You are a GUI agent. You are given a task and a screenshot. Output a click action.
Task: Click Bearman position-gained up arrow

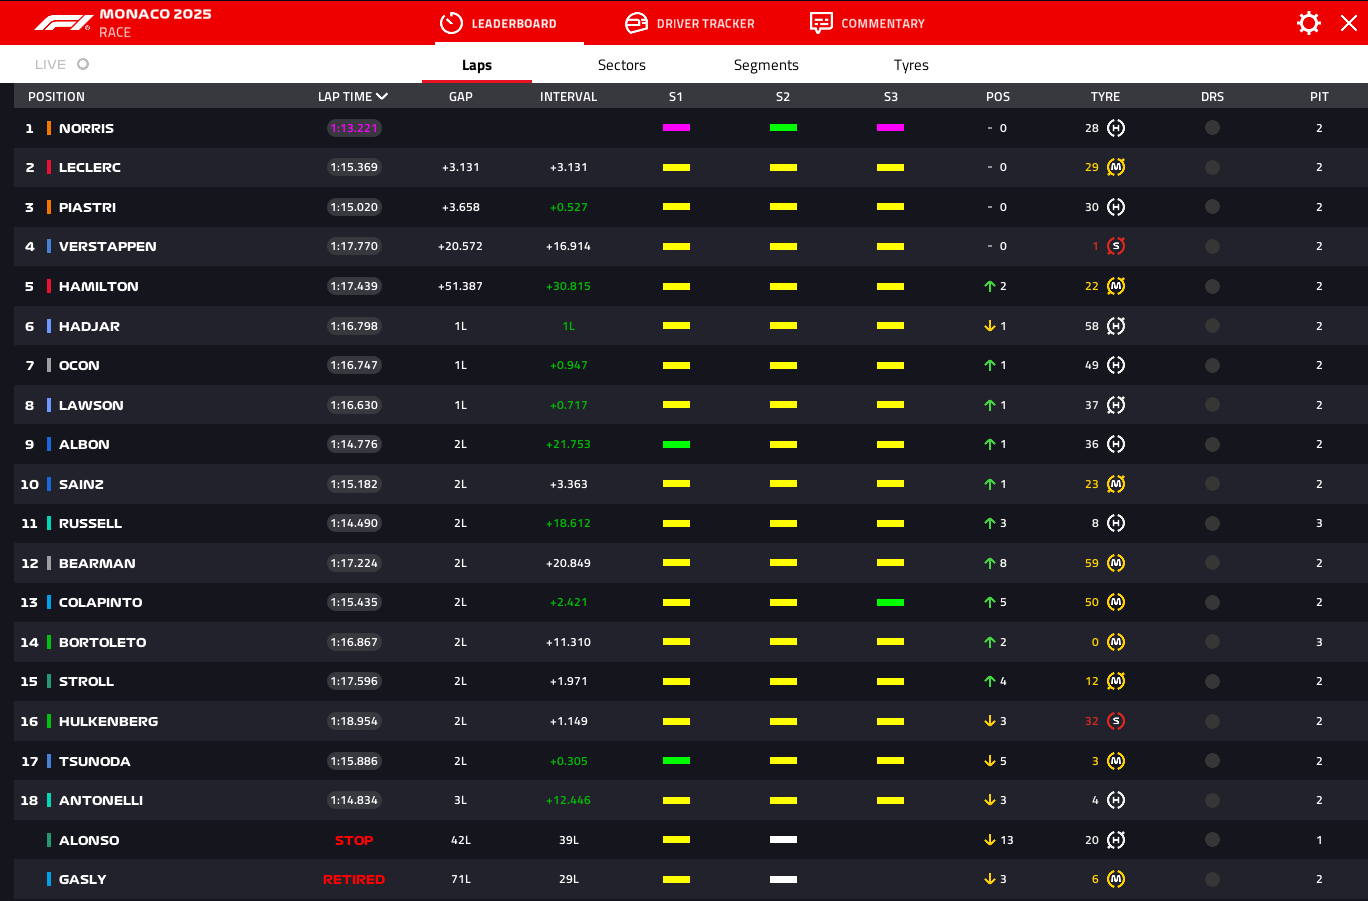click(989, 563)
